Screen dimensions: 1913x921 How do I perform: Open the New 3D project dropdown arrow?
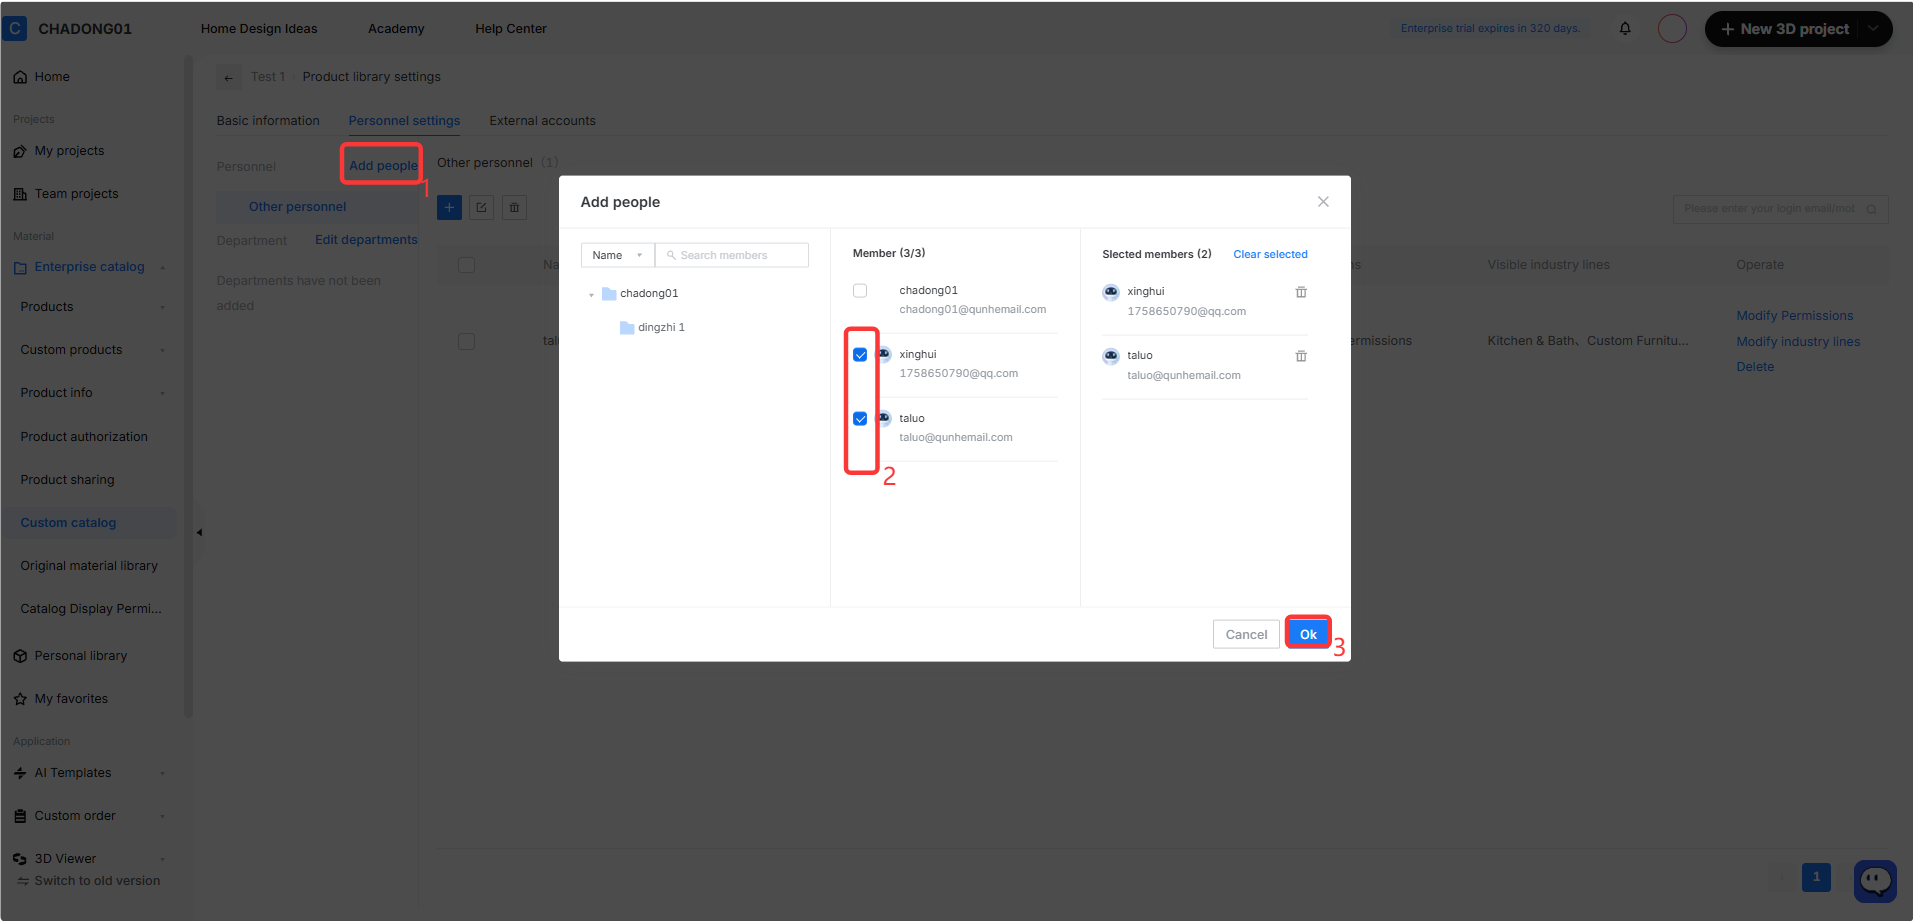[1873, 29]
